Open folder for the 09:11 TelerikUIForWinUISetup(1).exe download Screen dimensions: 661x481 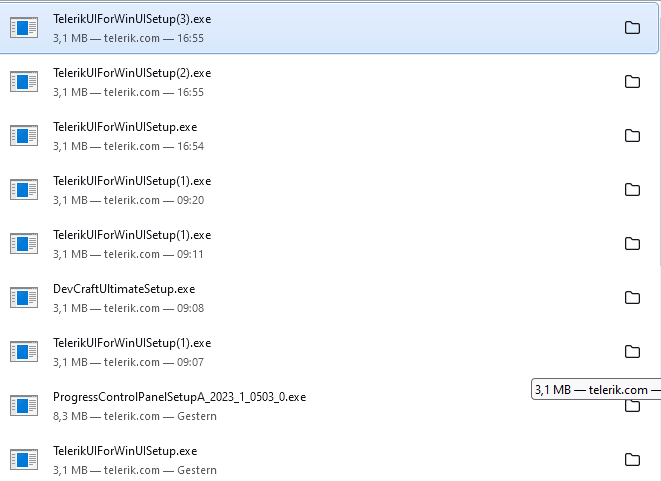632,244
